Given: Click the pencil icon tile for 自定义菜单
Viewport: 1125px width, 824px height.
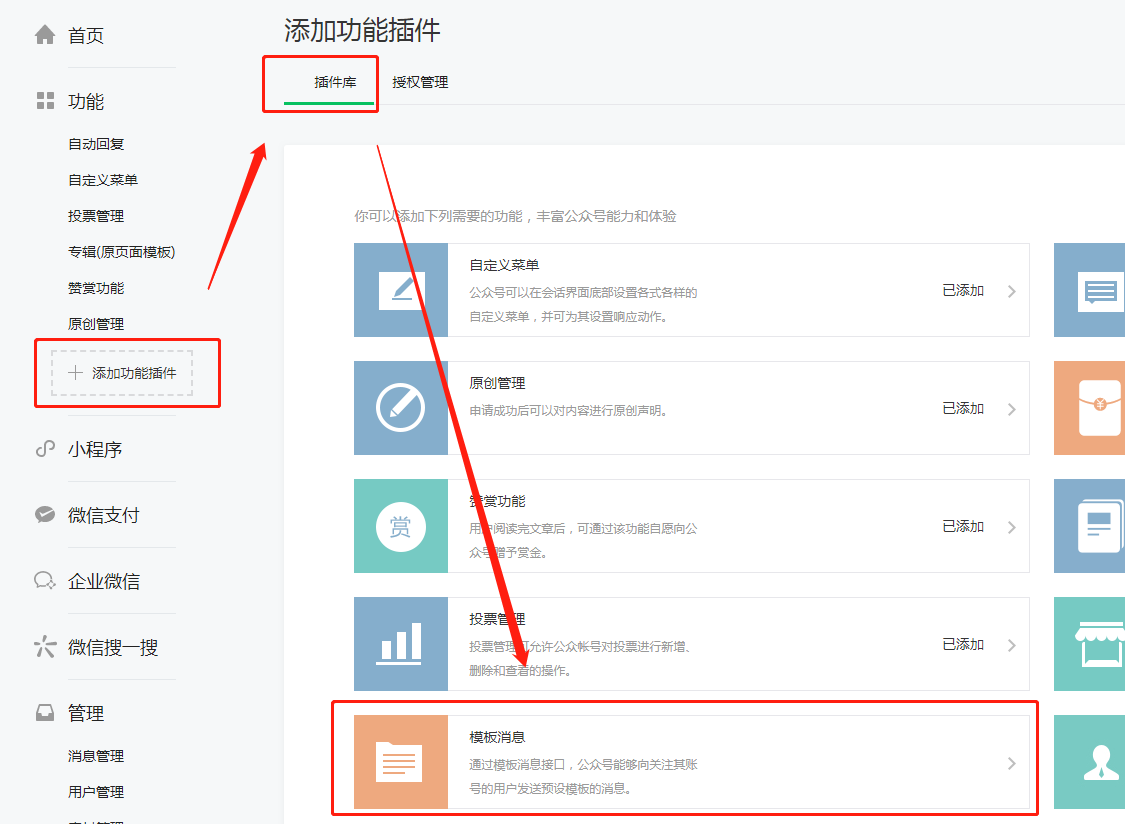Looking at the screenshot, I should [401, 290].
